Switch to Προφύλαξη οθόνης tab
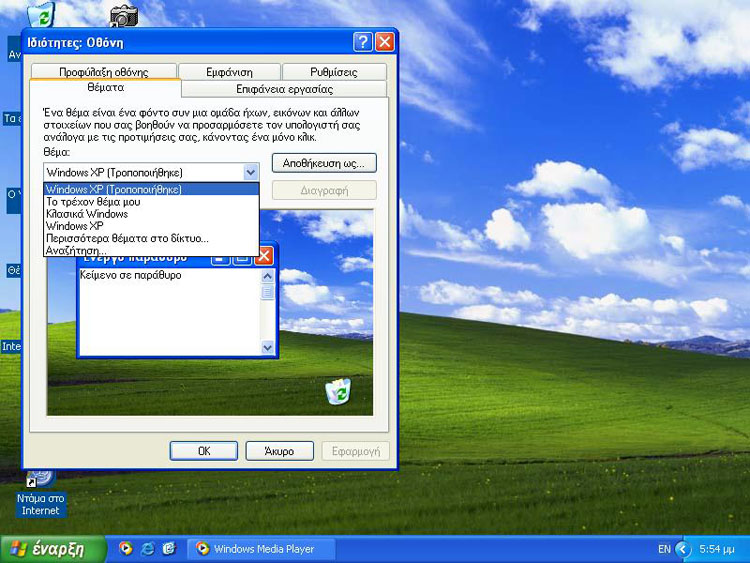Screen dimensions: 750x563 [x=104, y=72]
